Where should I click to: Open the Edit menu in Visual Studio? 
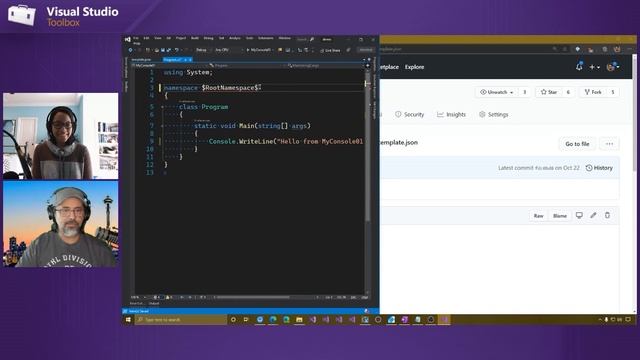tap(146, 38)
